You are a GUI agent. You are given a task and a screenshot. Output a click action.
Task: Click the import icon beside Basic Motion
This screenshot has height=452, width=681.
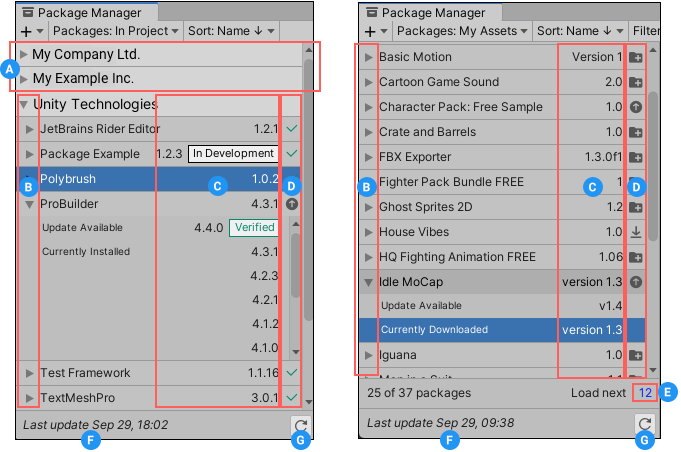click(636, 57)
